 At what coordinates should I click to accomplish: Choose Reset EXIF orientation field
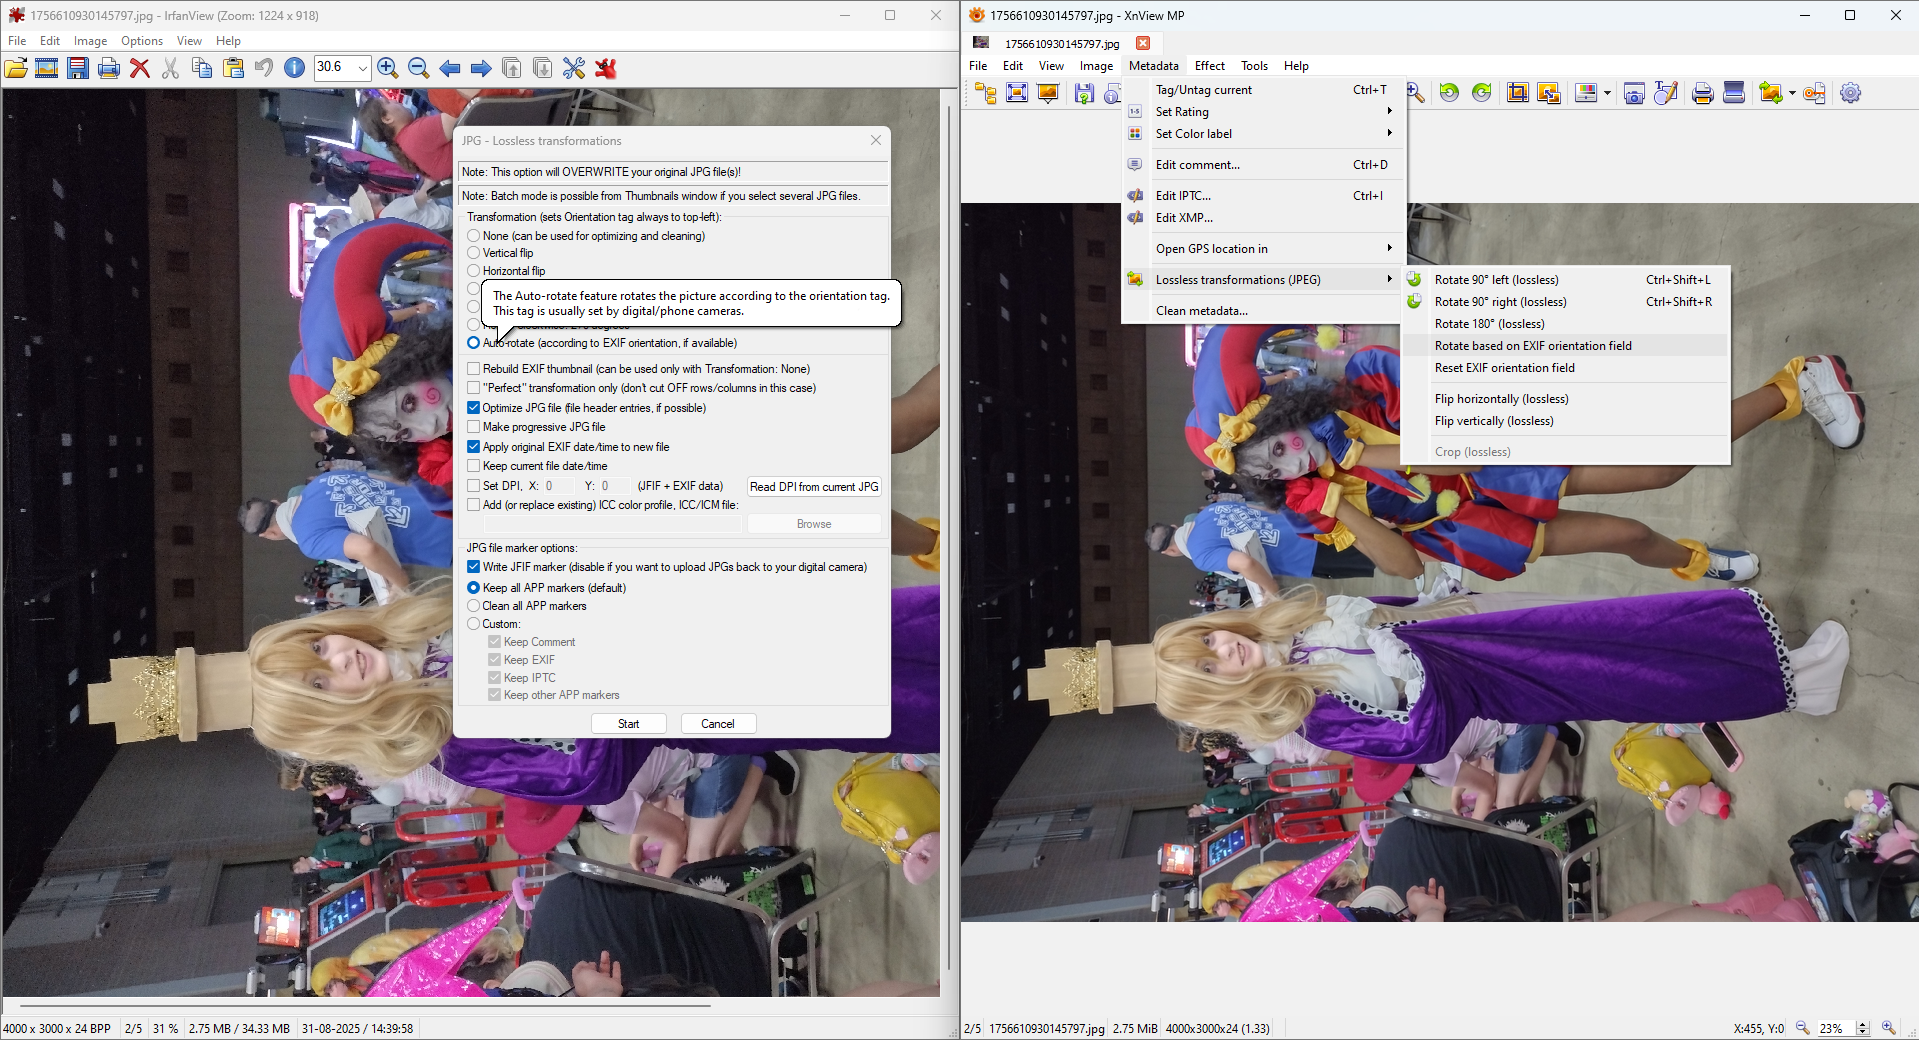coord(1565,368)
